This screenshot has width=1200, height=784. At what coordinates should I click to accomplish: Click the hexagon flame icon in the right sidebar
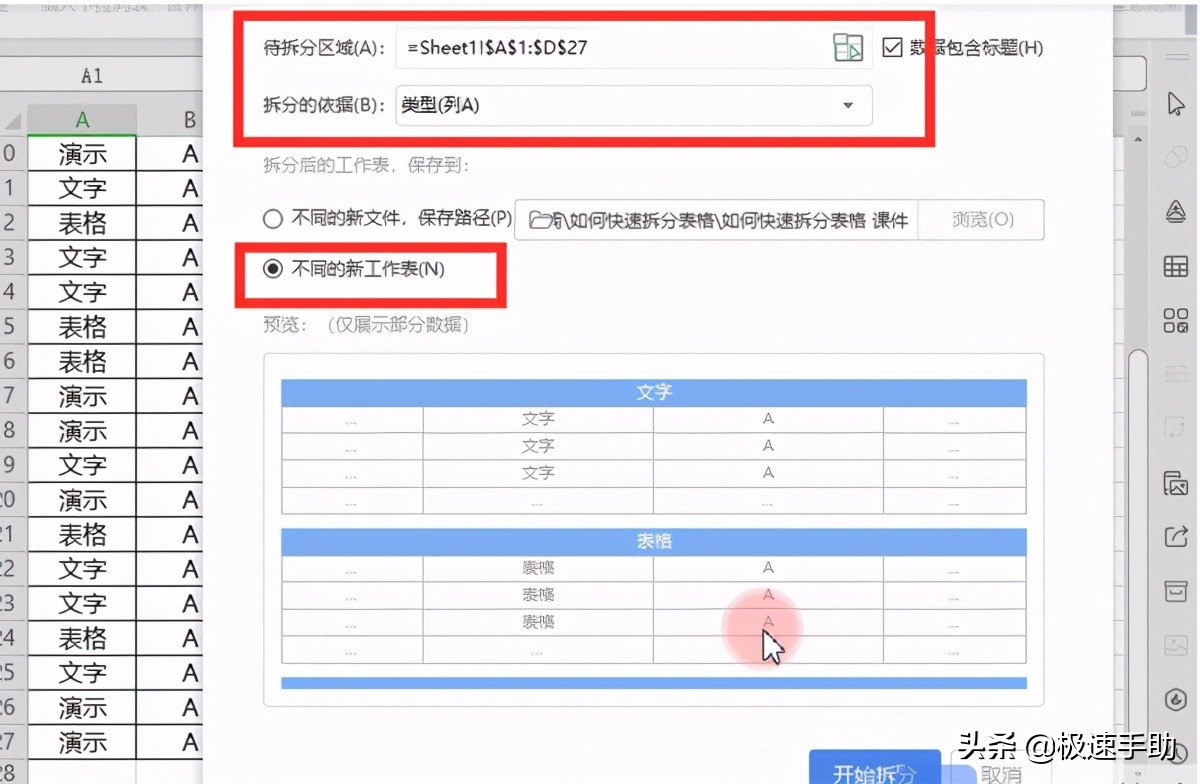tap(1176, 699)
